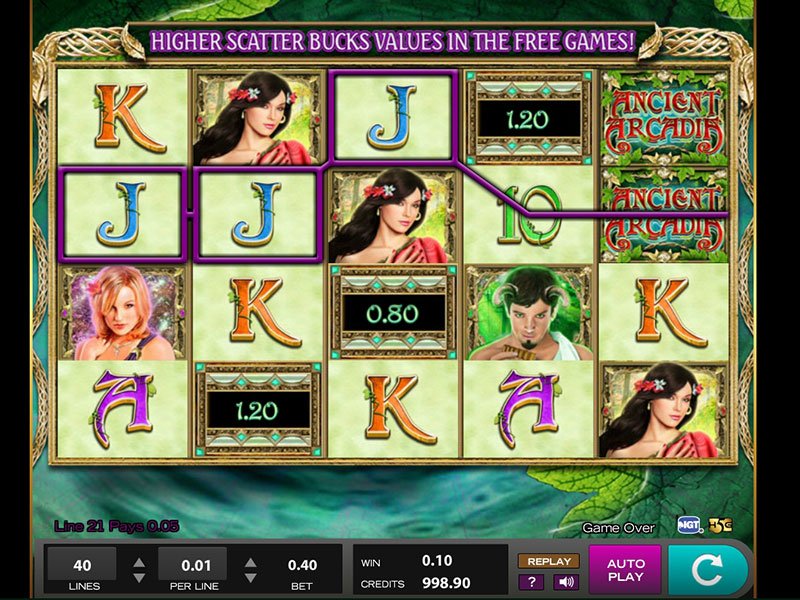Select the blonde fairy symbol
This screenshot has width=800, height=600.
tap(122, 312)
